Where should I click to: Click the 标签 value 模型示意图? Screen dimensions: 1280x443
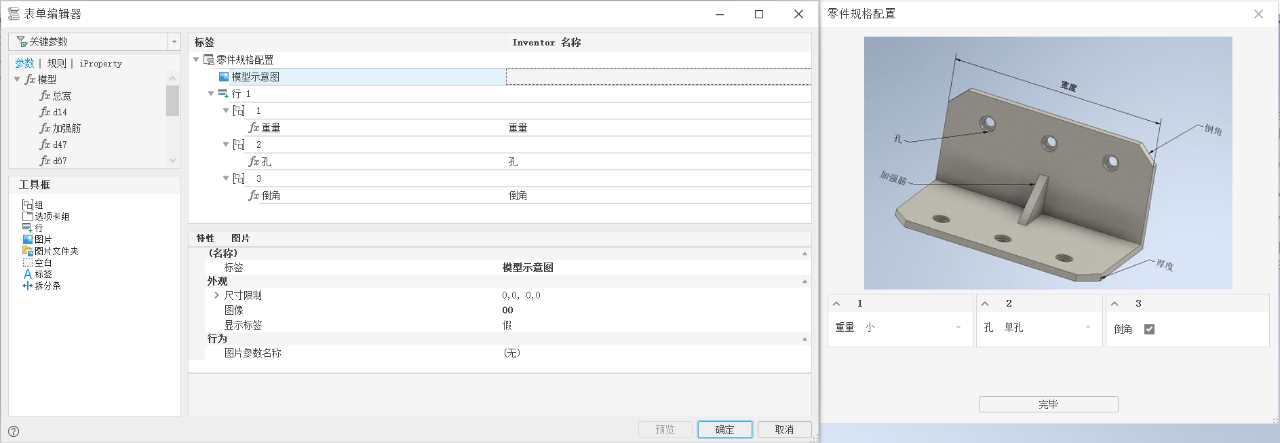[528, 268]
